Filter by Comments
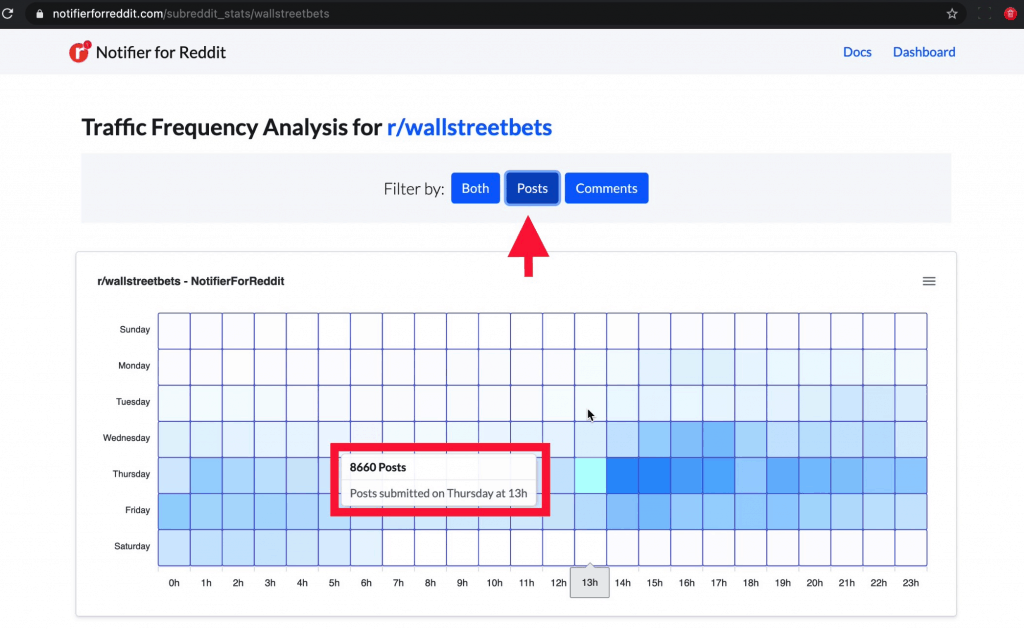This screenshot has width=1024, height=629. [606, 188]
